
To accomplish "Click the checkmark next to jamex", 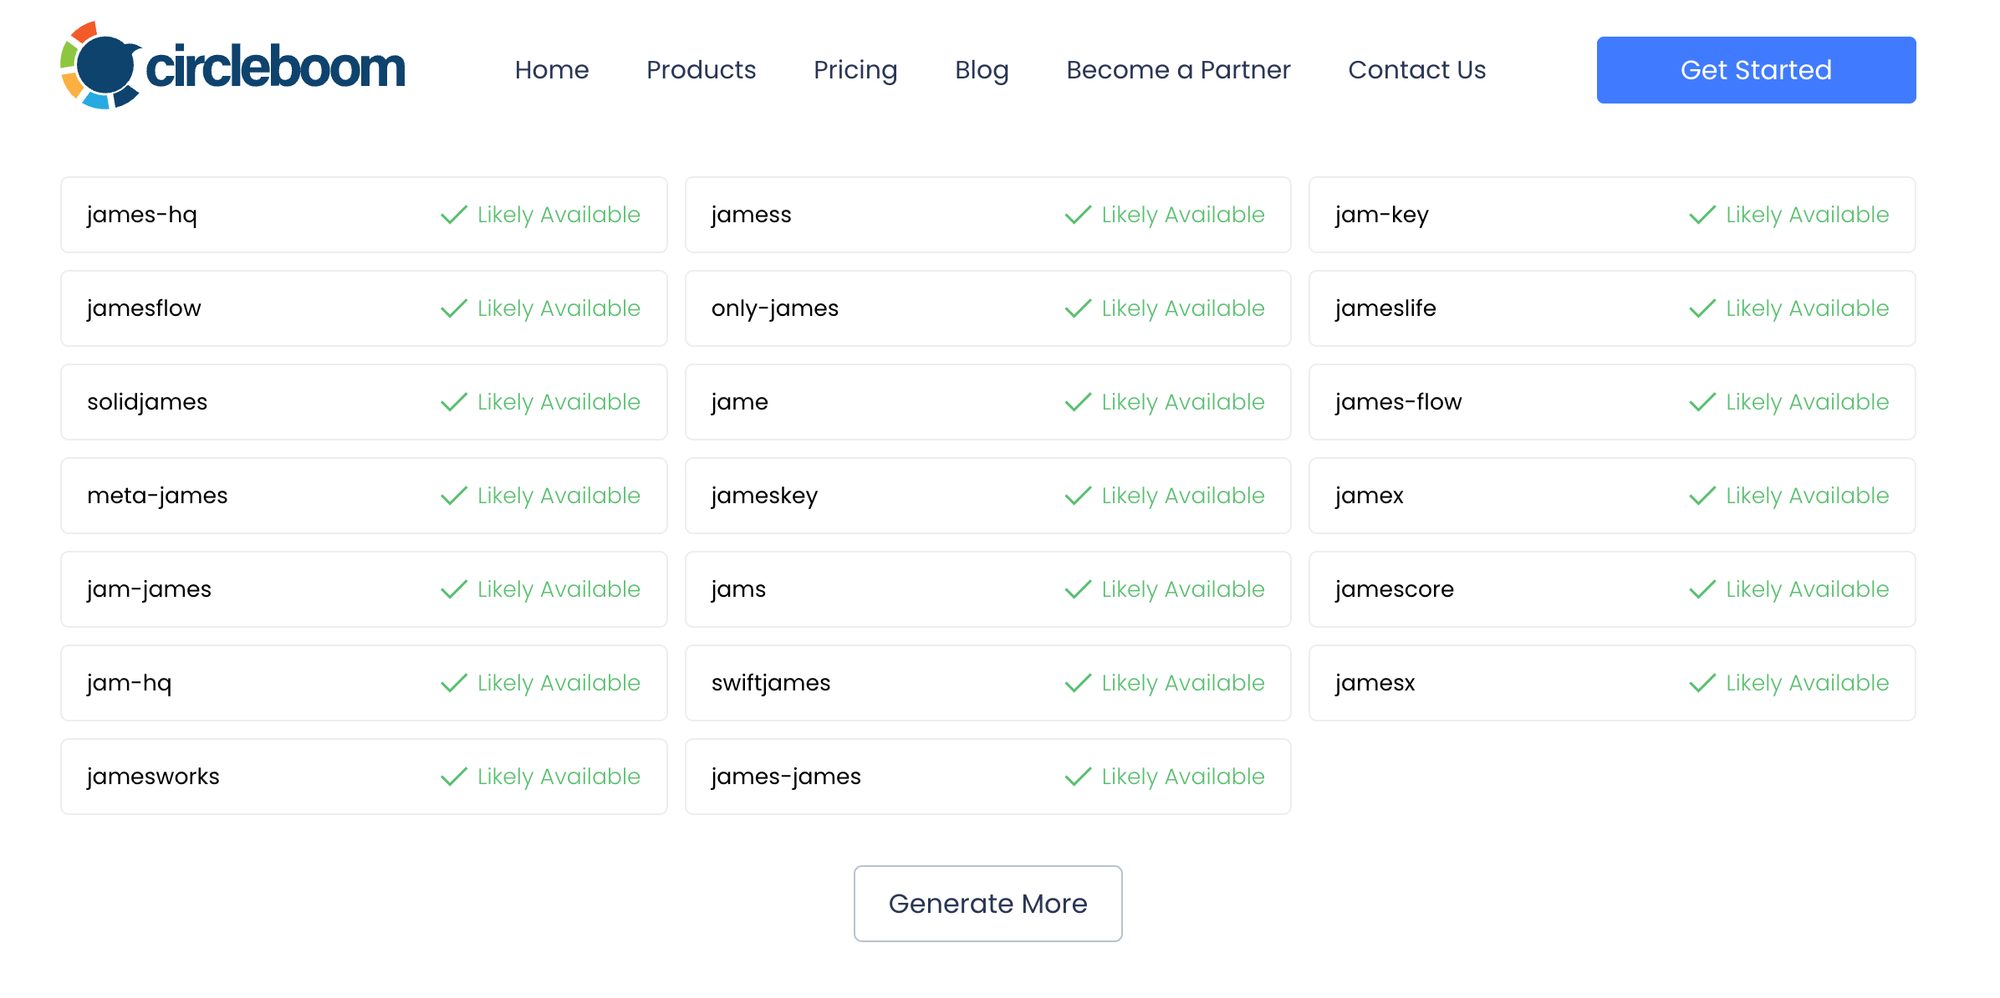I will 1701,495.
